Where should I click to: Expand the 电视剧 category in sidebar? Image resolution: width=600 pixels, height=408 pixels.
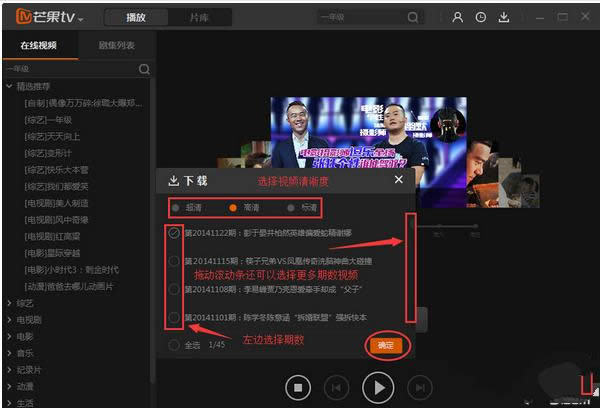pos(8,319)
